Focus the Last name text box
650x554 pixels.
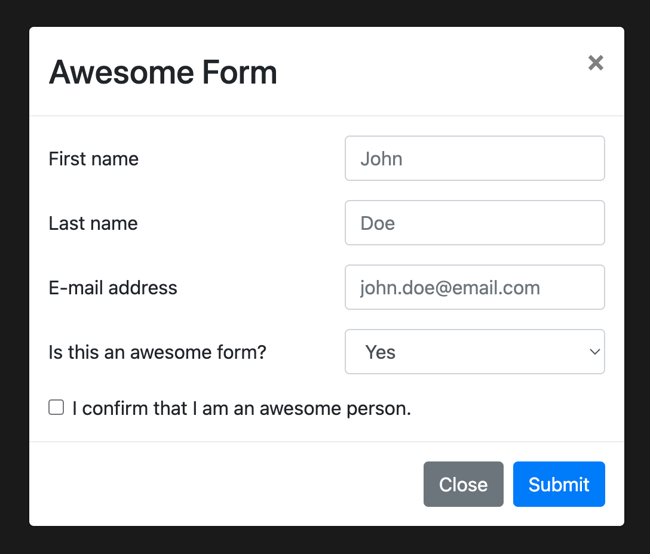click(x=474, y=223)
